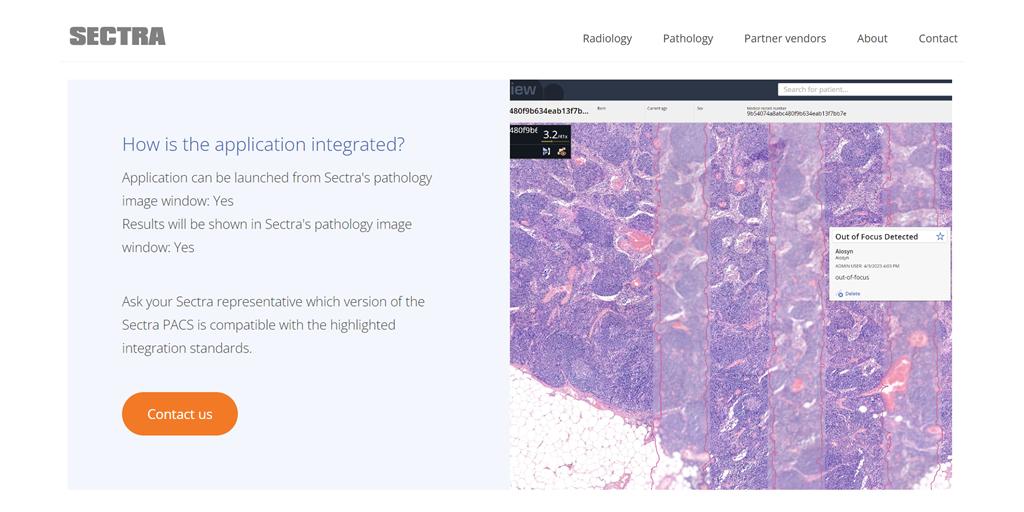The height and width of the screenshot is (512, 1024).
Task: Open the Radiology menu
Action: (607, 38)
